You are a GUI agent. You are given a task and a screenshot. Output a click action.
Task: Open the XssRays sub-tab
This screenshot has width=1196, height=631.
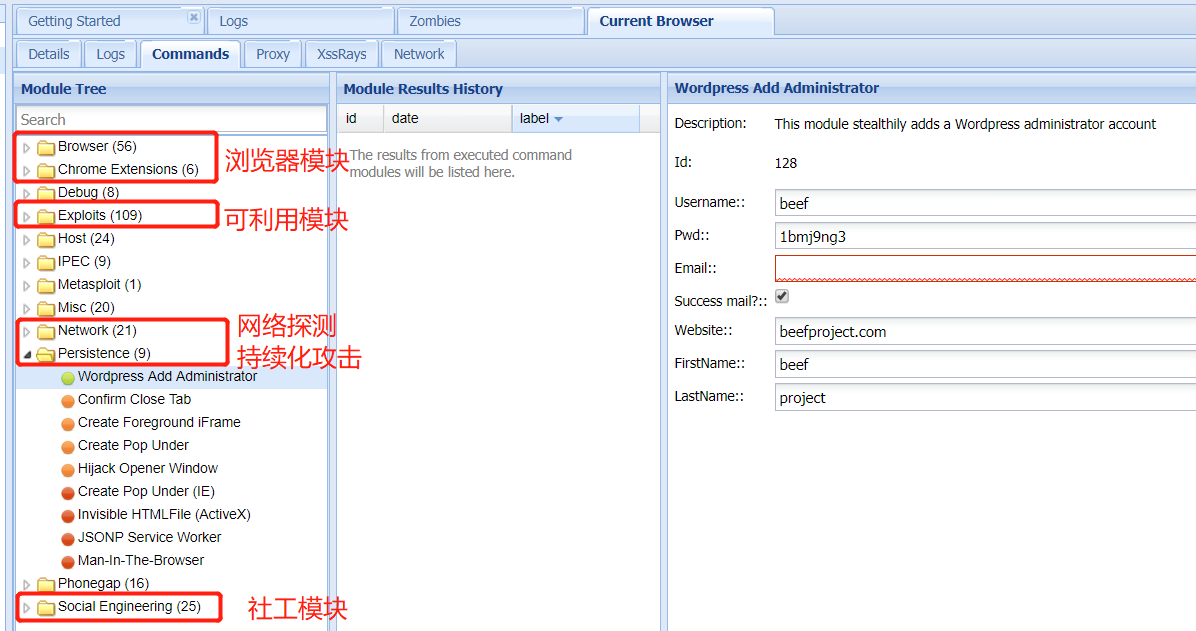[342, 54]
